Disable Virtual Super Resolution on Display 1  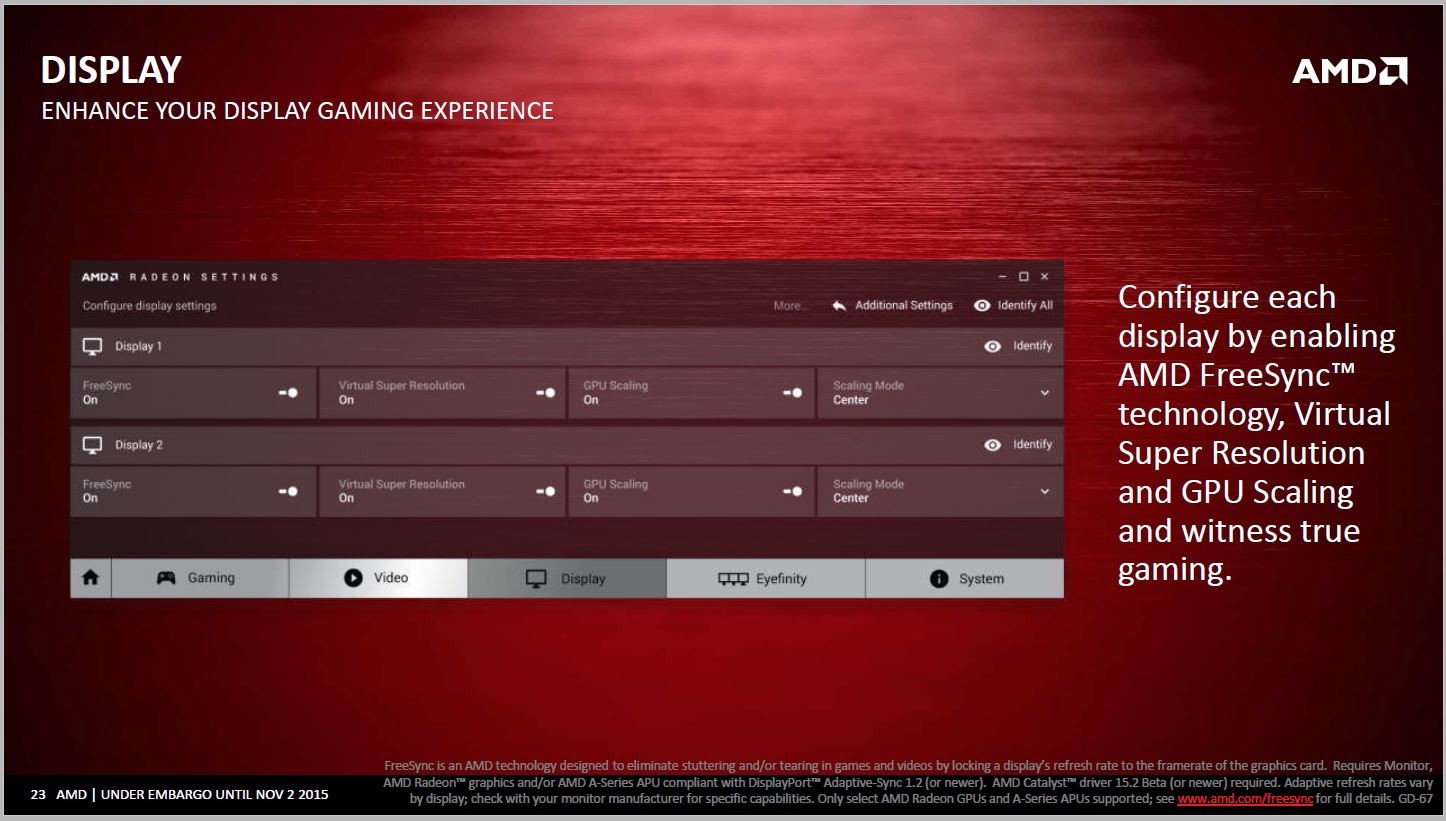point(545,393)
